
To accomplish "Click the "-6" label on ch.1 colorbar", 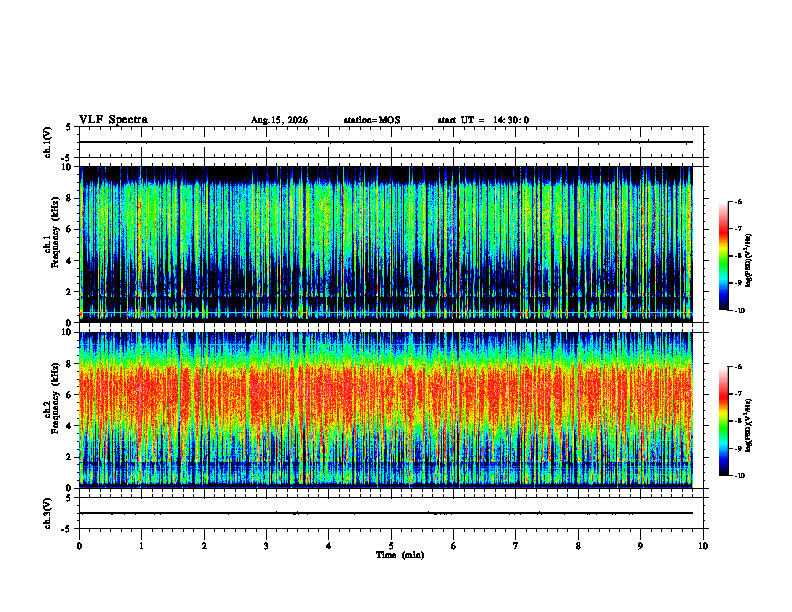I will click(738, 201).
